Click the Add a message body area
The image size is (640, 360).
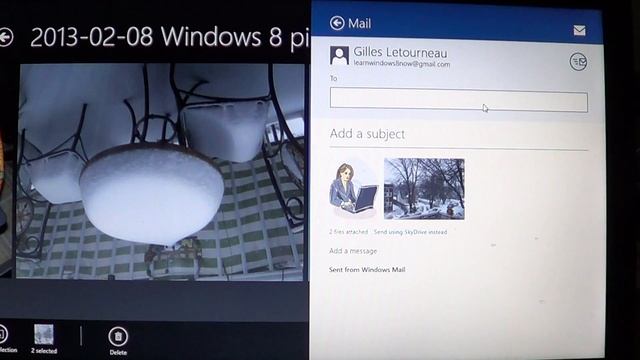click(353, 251)
